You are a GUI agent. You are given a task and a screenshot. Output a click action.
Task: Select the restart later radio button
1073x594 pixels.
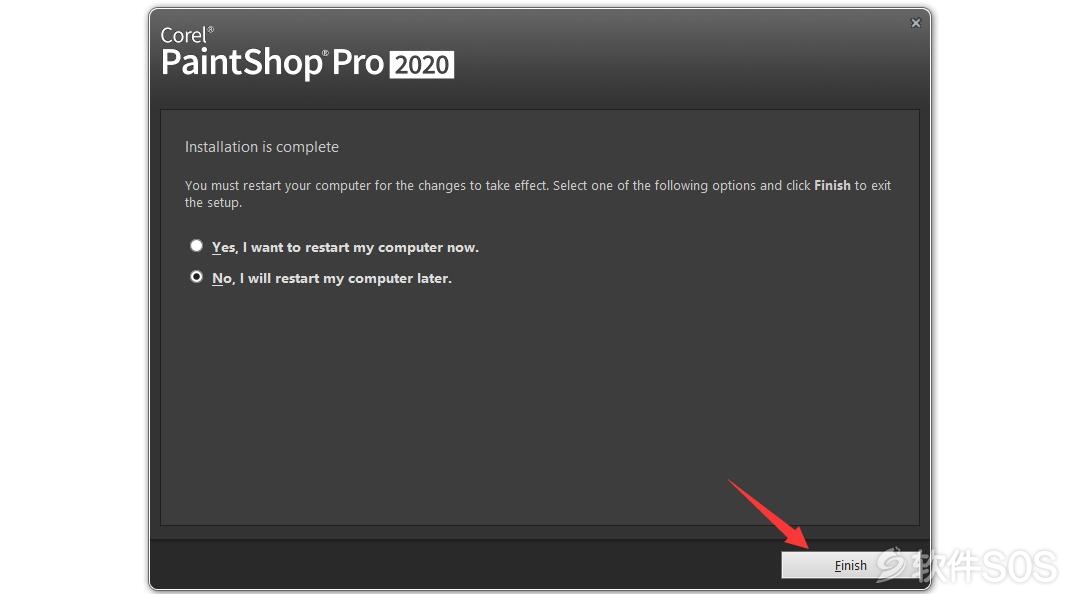tap(196, 277)
